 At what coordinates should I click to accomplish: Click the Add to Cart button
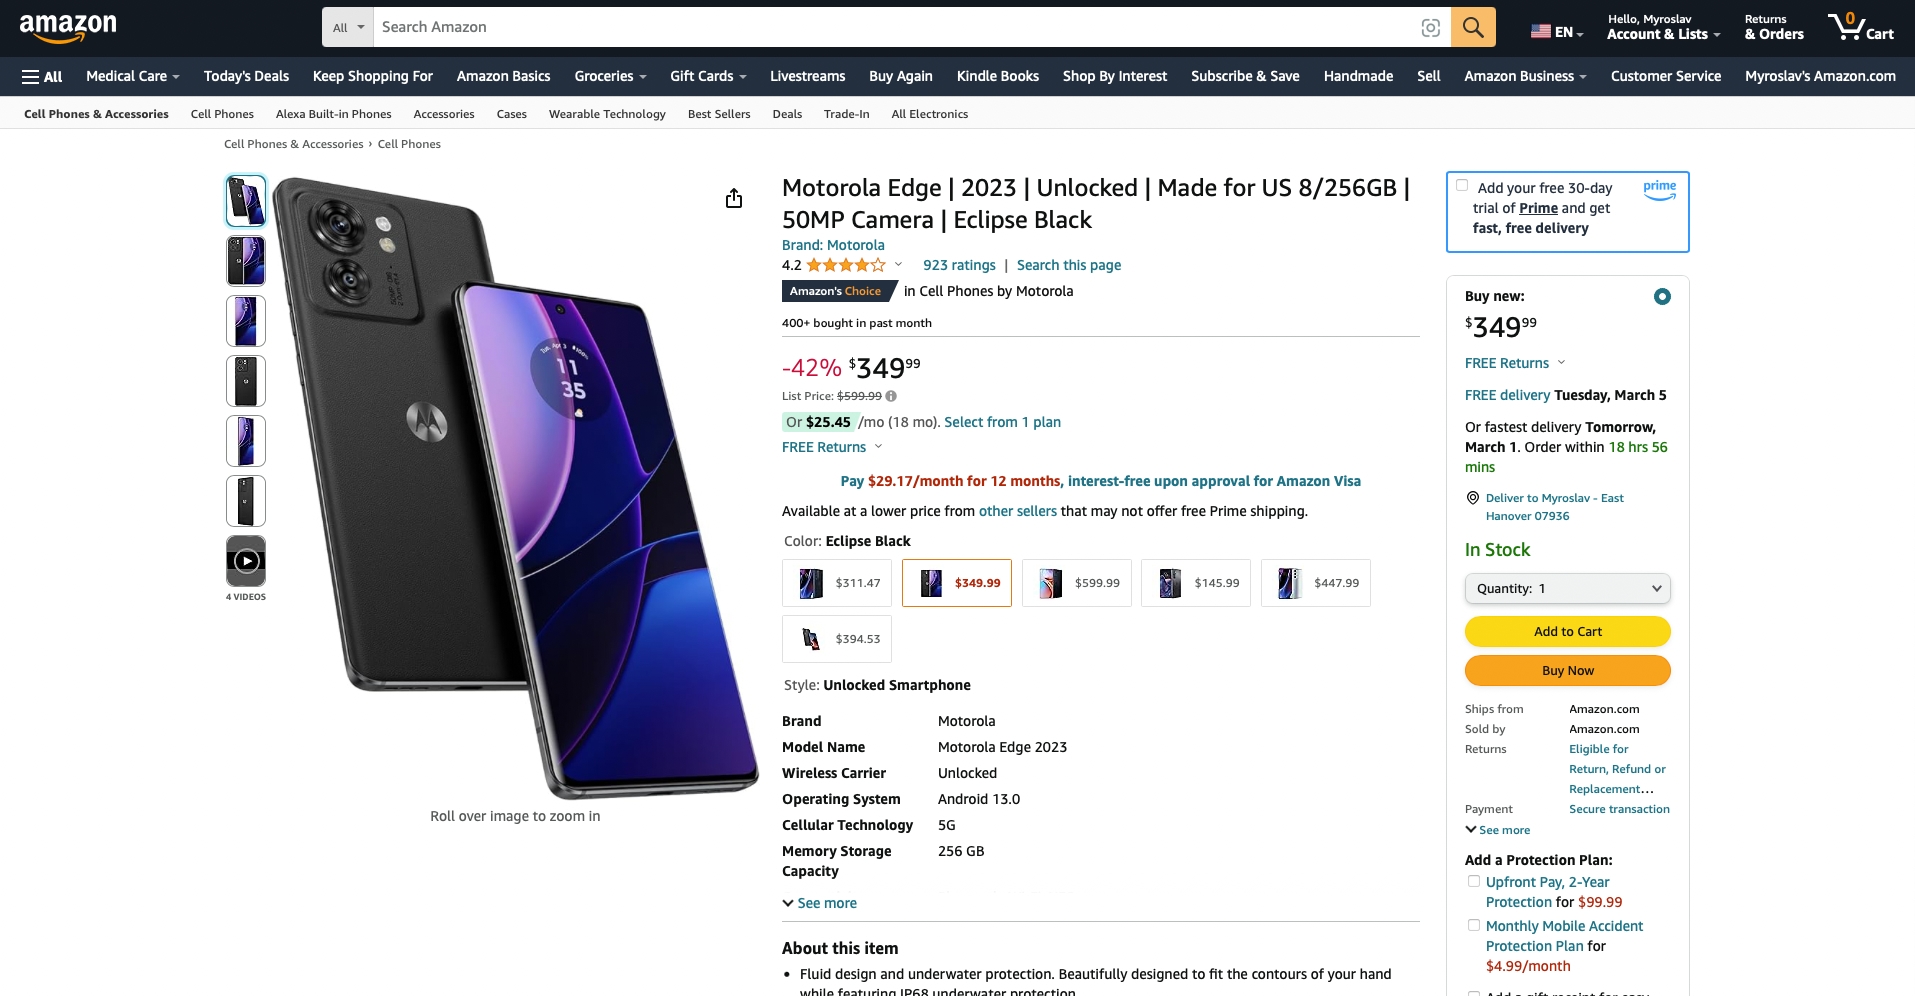click(1567, 631)
